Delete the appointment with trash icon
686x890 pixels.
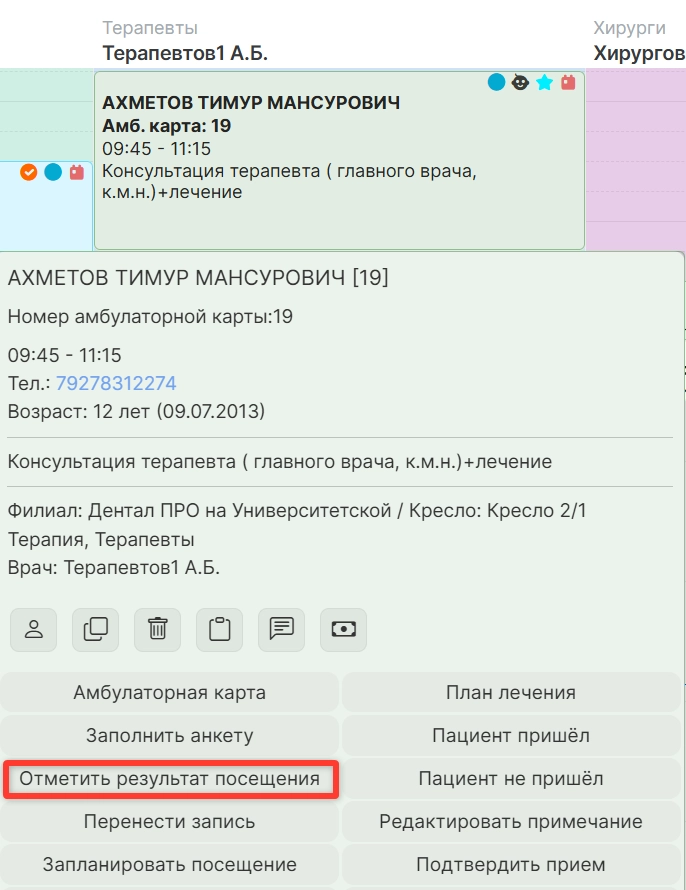point(157,629)
